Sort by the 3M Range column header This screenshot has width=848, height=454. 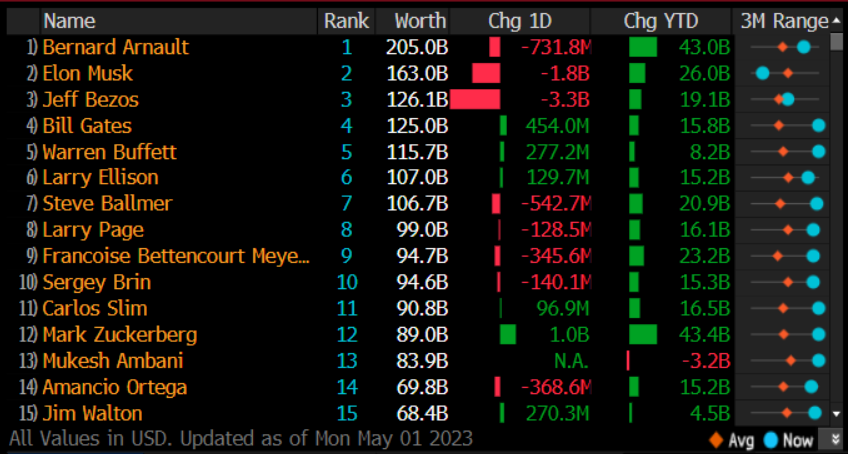pyautogui.click(x=784, y=21)
